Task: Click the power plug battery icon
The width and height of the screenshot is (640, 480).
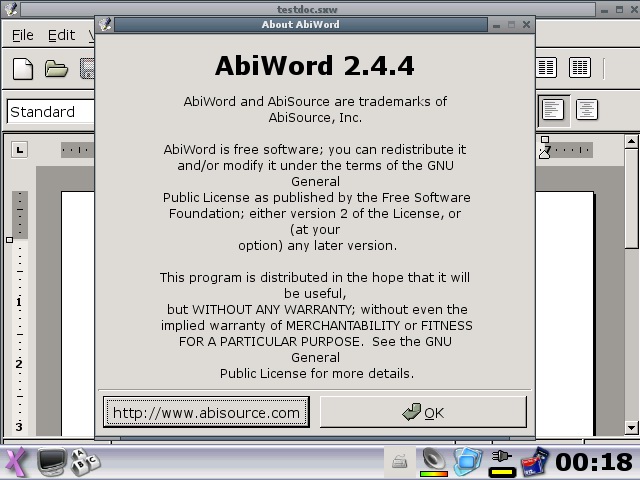Action: coord(501,461)
